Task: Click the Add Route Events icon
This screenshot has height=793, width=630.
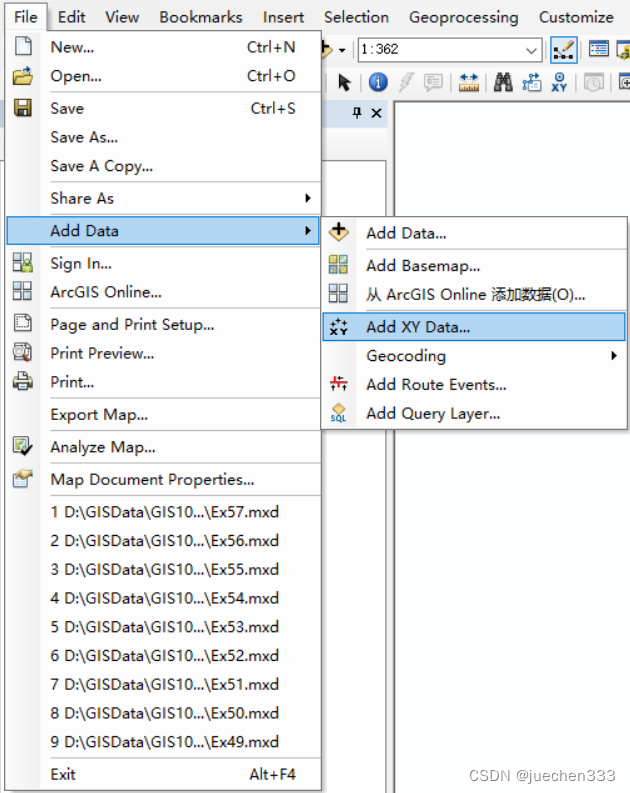Action: 339,384
